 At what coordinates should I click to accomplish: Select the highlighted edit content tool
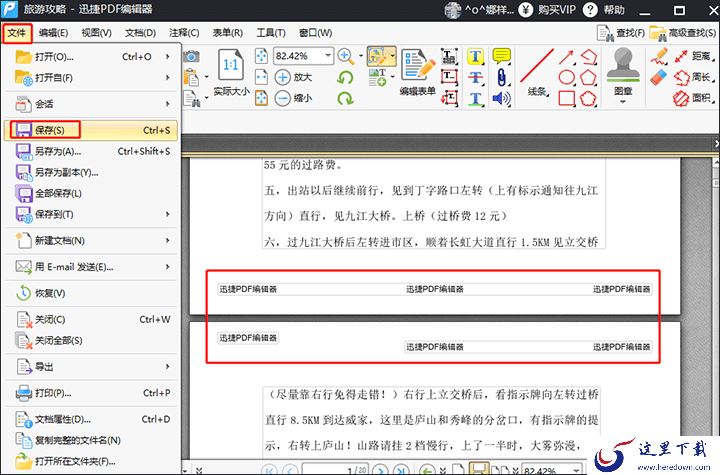pyautogui.click(x=378, y=57)
